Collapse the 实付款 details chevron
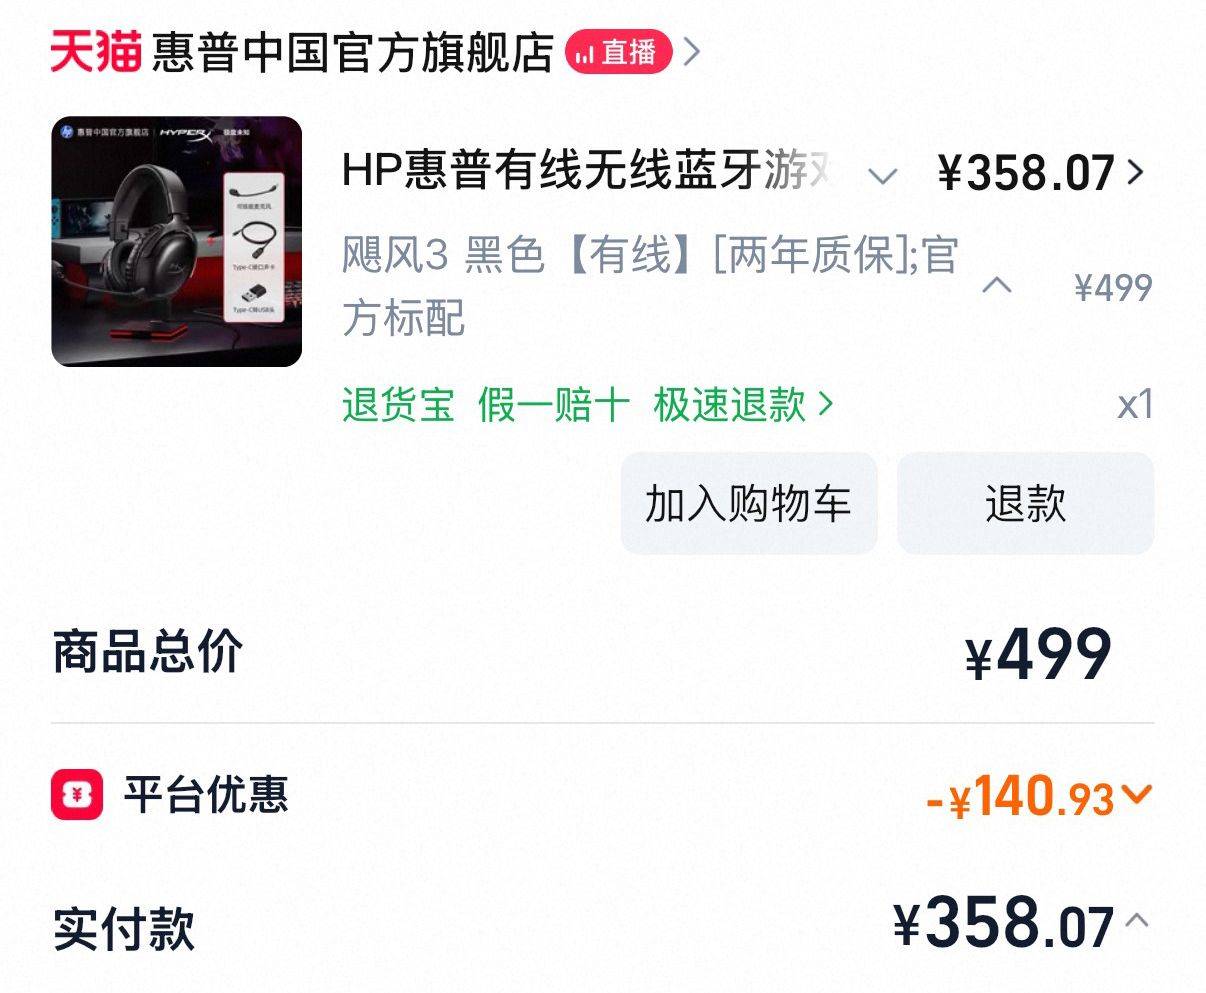The height and width of the screenshot is (993, 1206). tap(1137, 920)
